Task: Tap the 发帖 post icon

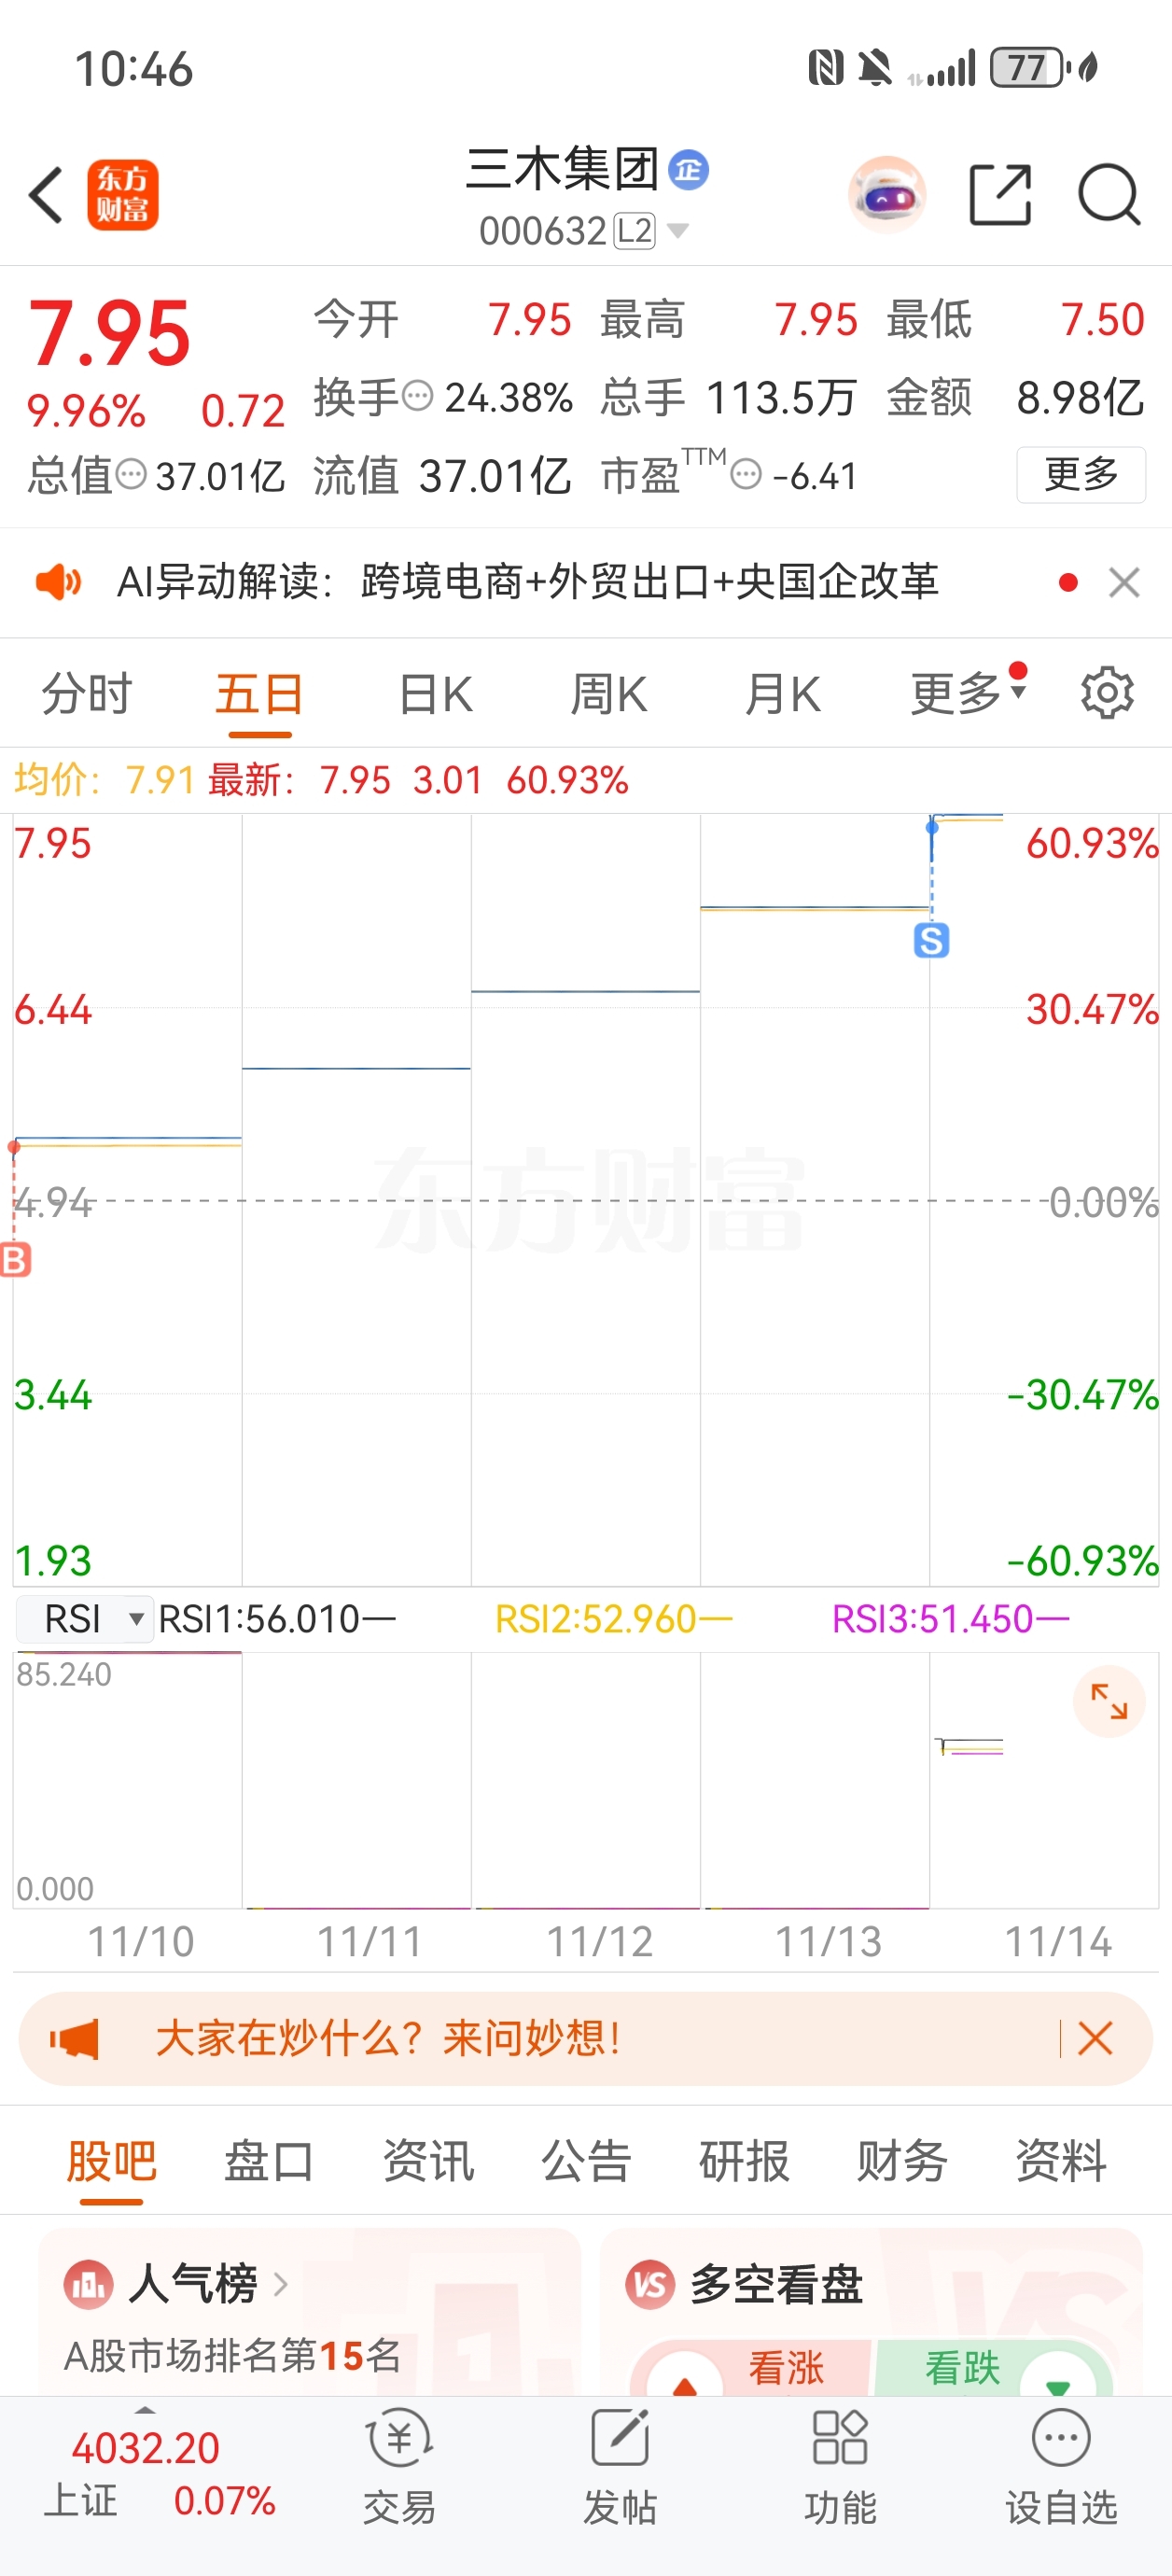Action: click(x=620, y=2463)
